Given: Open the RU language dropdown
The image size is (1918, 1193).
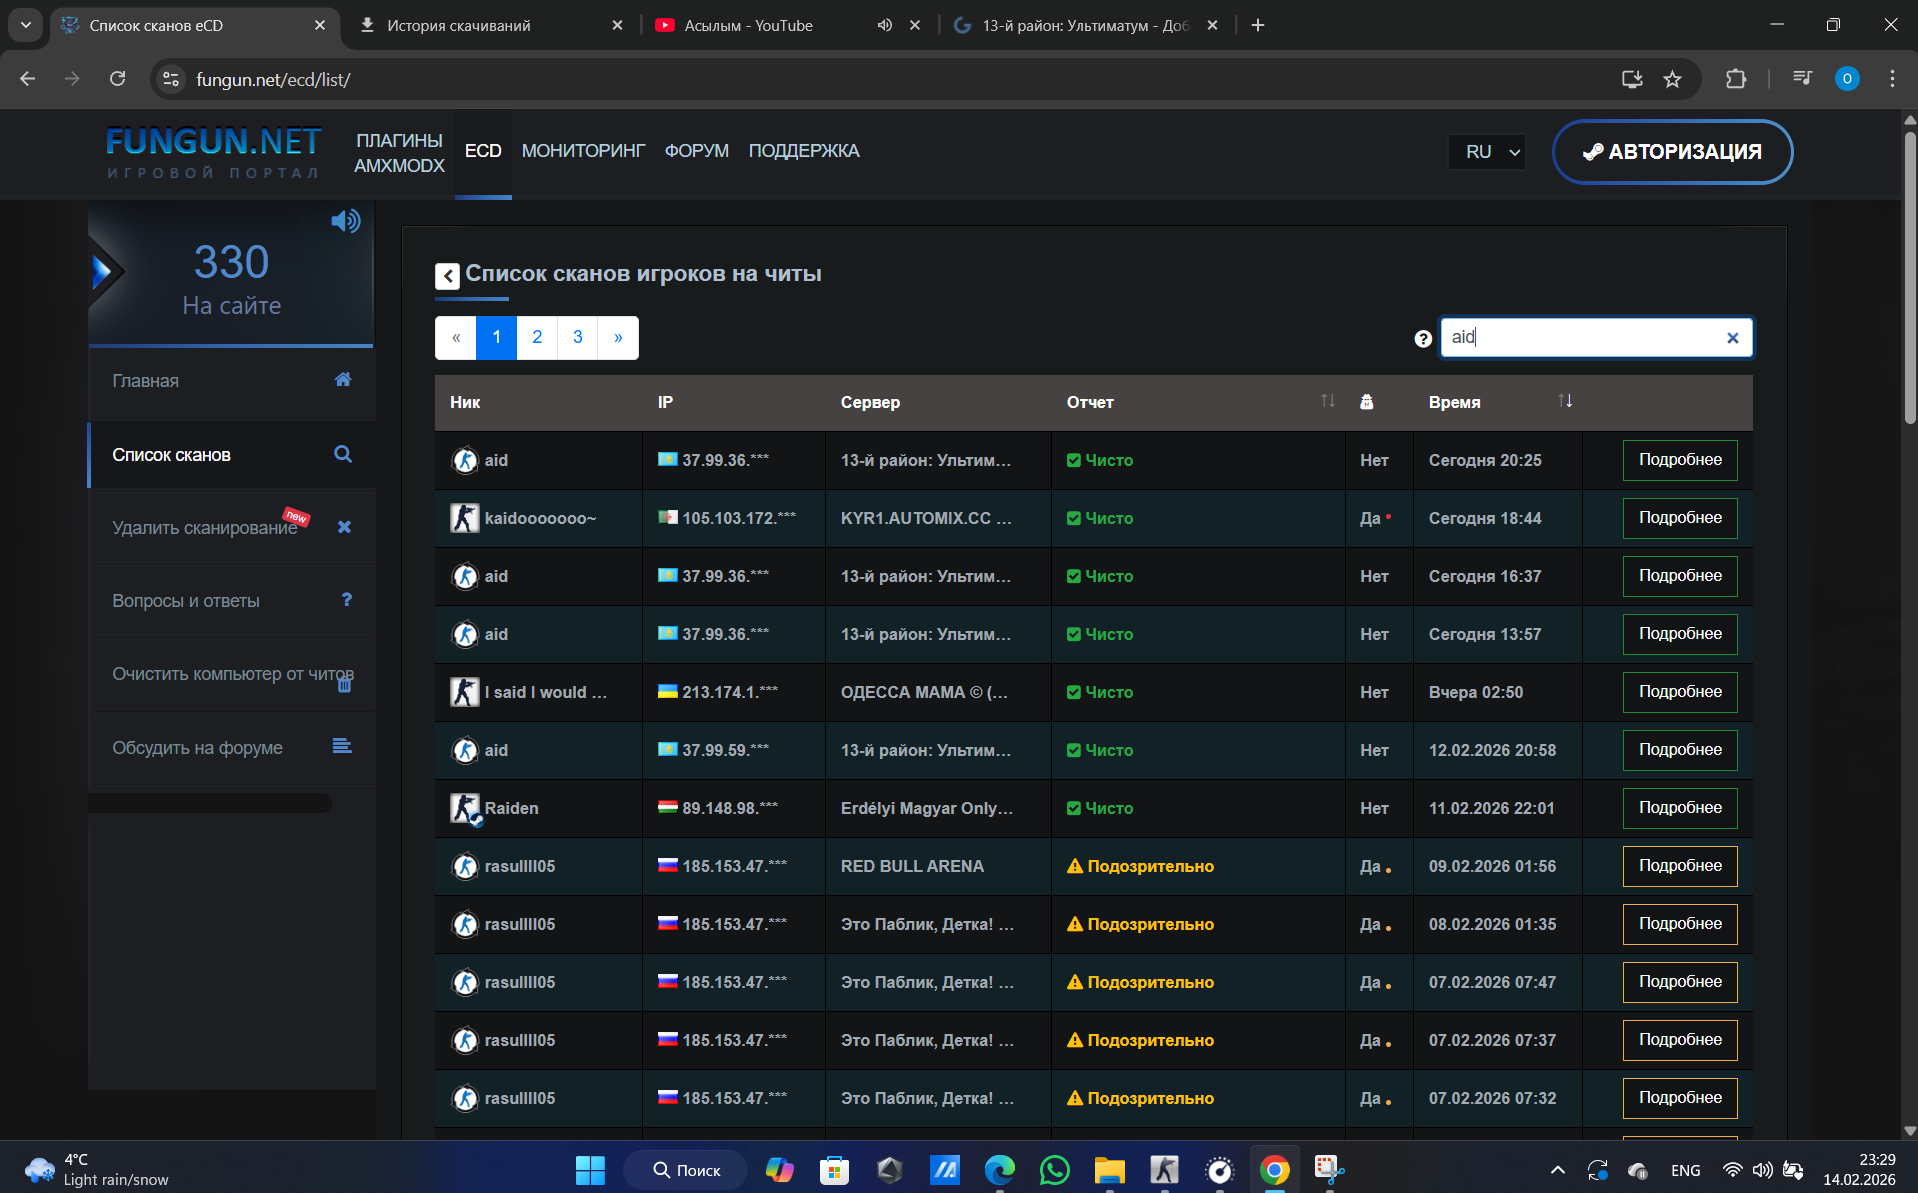Looking at the screenshot, I should point(1488,152).
